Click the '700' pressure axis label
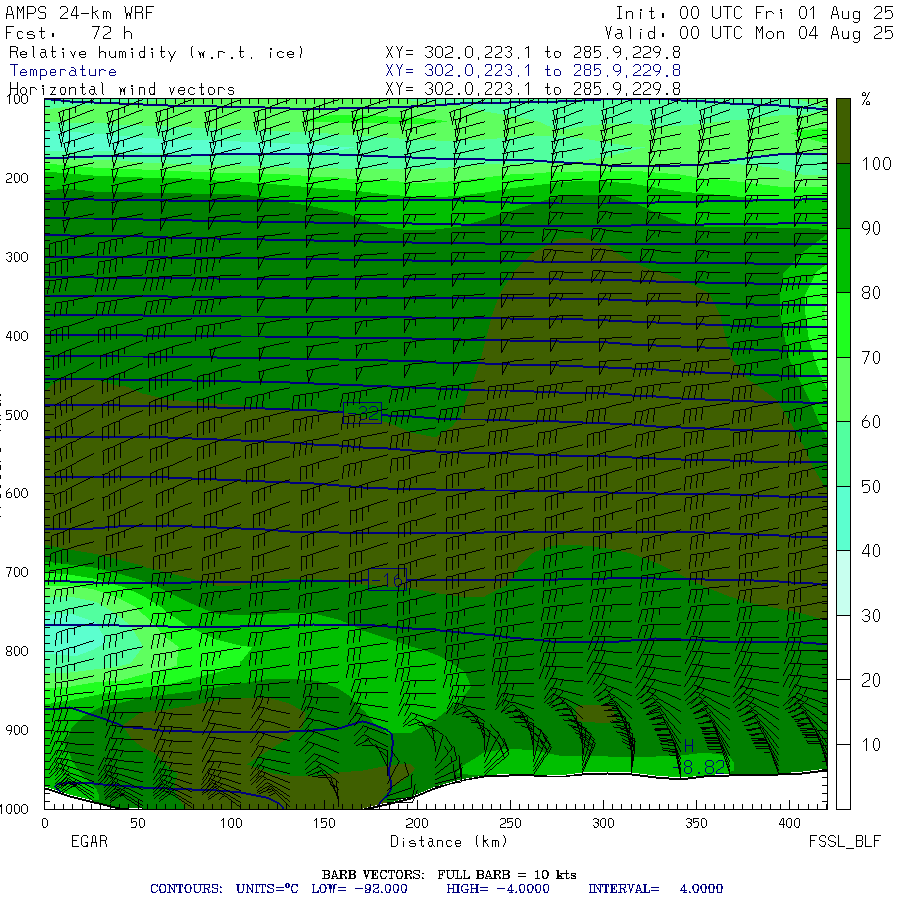Viewport: 900px width, 900px height. (x=17, y=572)
